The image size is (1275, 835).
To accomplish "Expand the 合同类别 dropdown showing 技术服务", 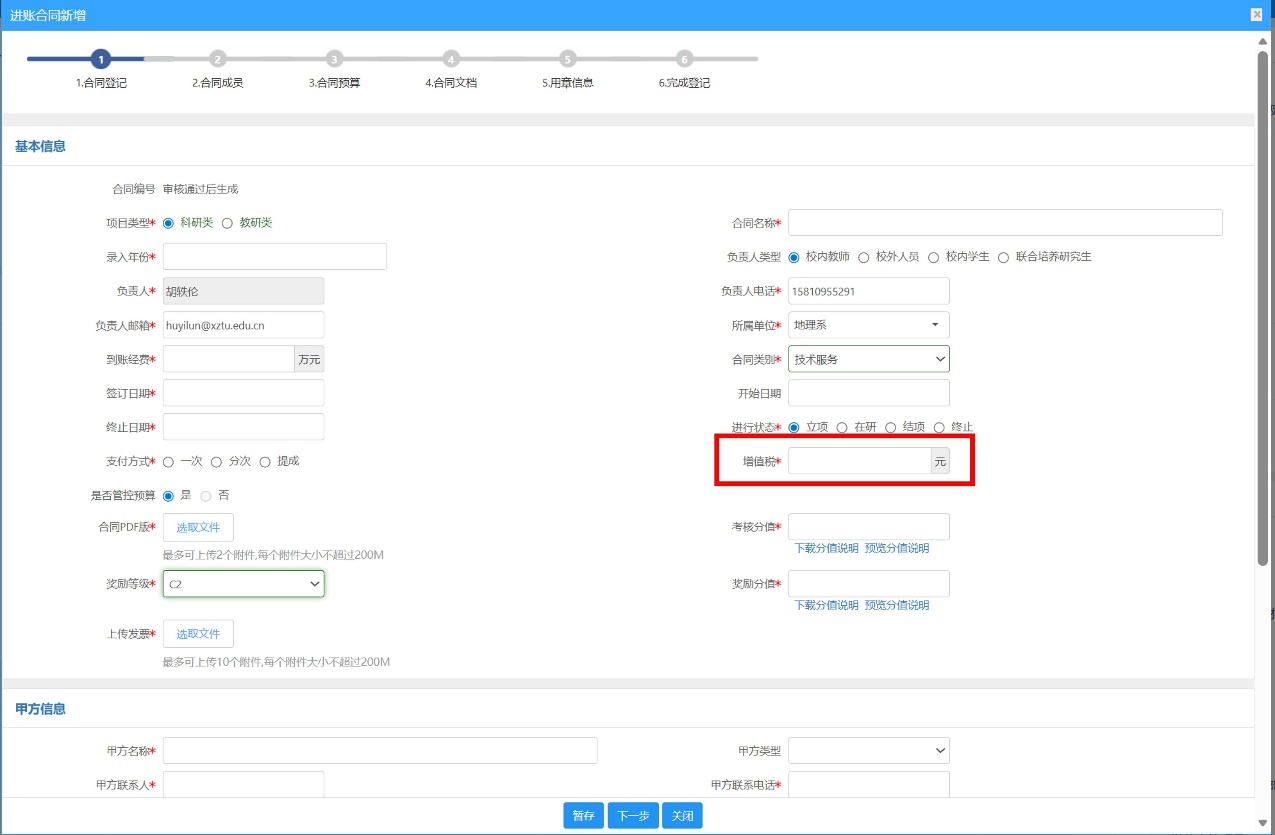I will (x=868, y=359).
